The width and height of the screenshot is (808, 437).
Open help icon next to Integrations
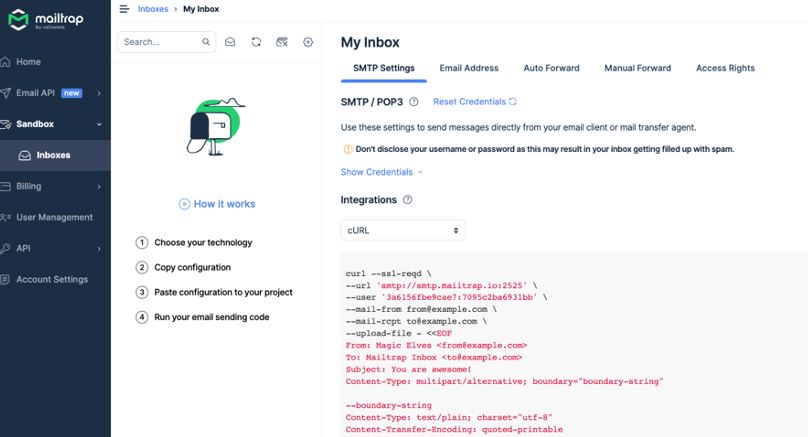(407, 200)
